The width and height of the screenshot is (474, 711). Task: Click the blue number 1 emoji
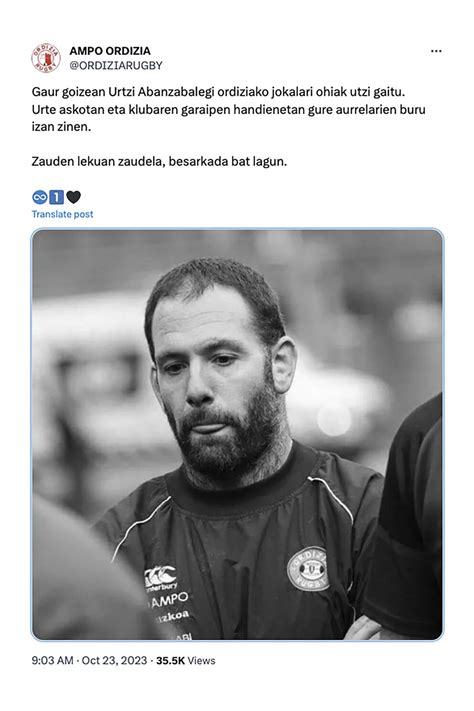pos(56,197)
